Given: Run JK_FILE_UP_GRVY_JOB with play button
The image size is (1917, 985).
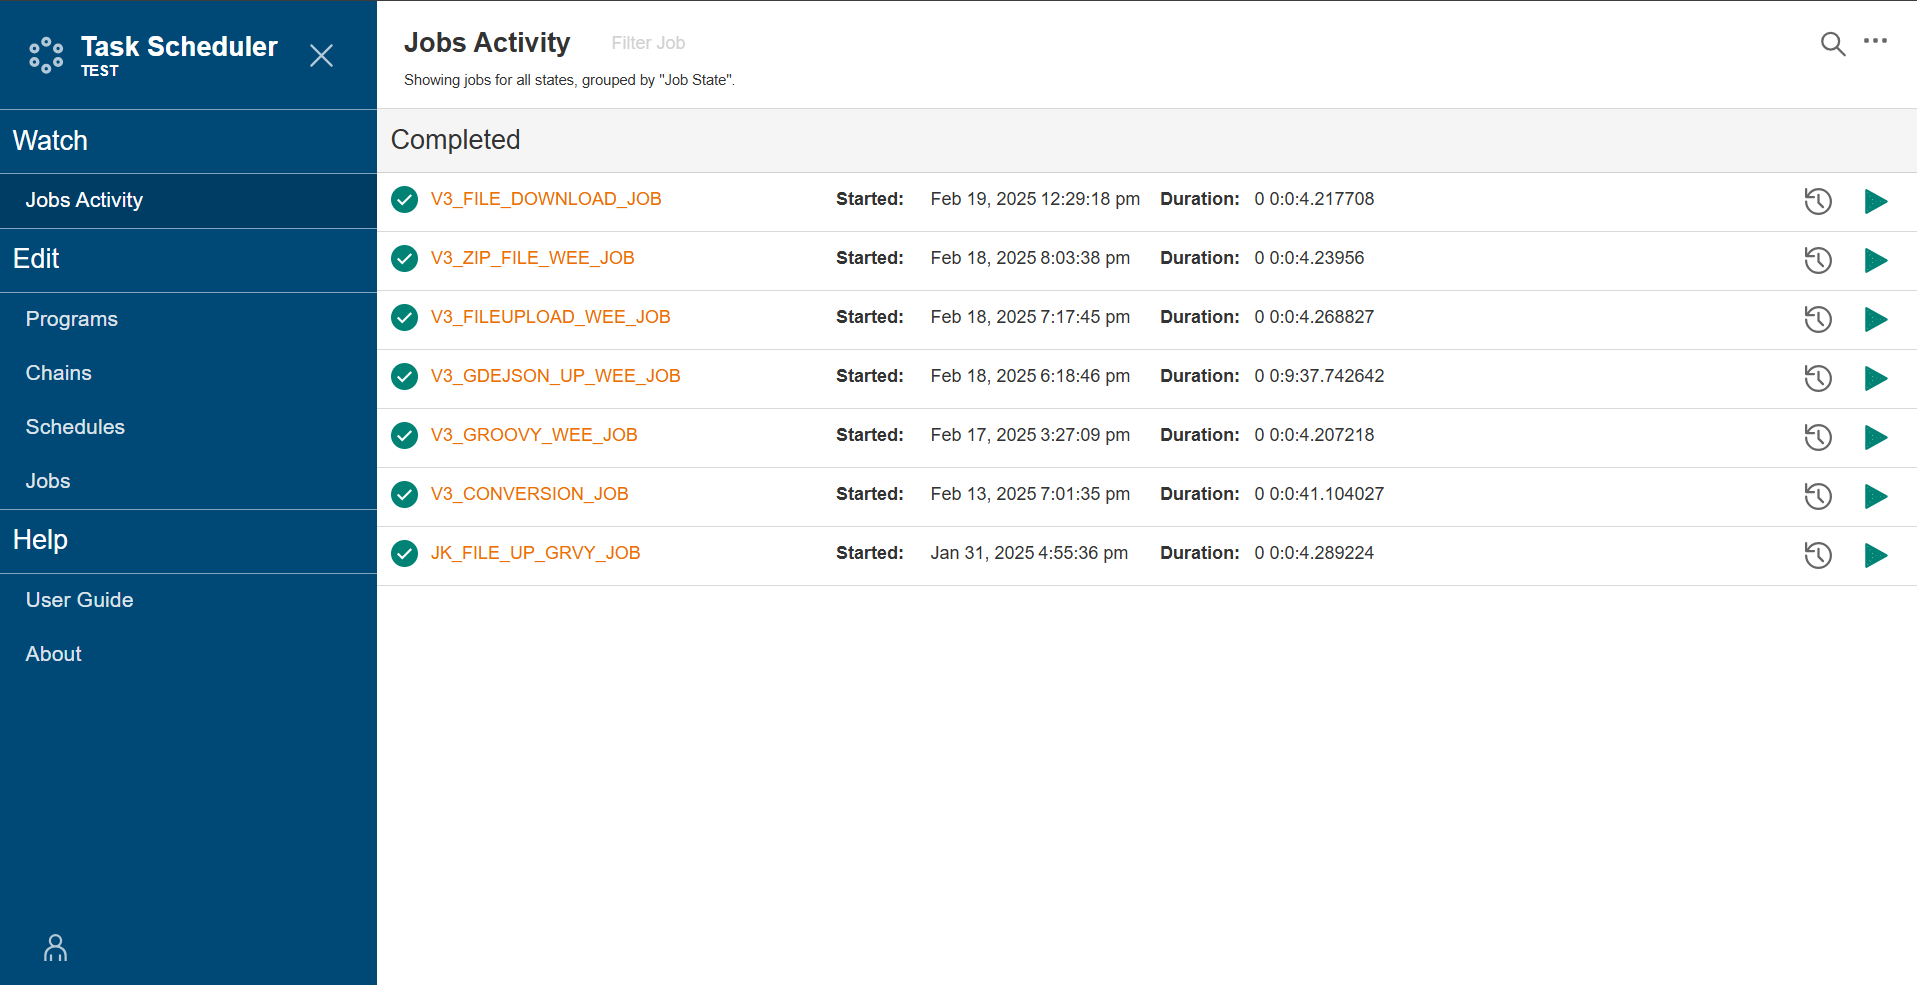Looking at the screenshot, I should [1875, 555].
